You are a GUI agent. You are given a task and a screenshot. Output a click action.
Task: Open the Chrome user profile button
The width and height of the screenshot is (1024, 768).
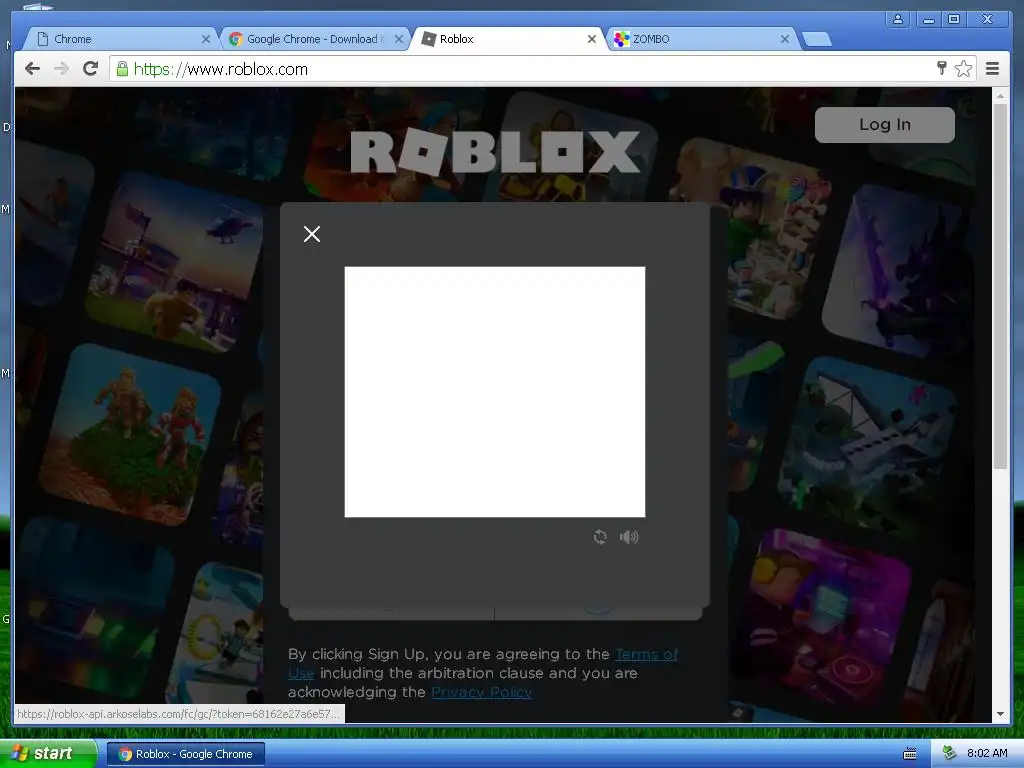[x=898, y=19]
